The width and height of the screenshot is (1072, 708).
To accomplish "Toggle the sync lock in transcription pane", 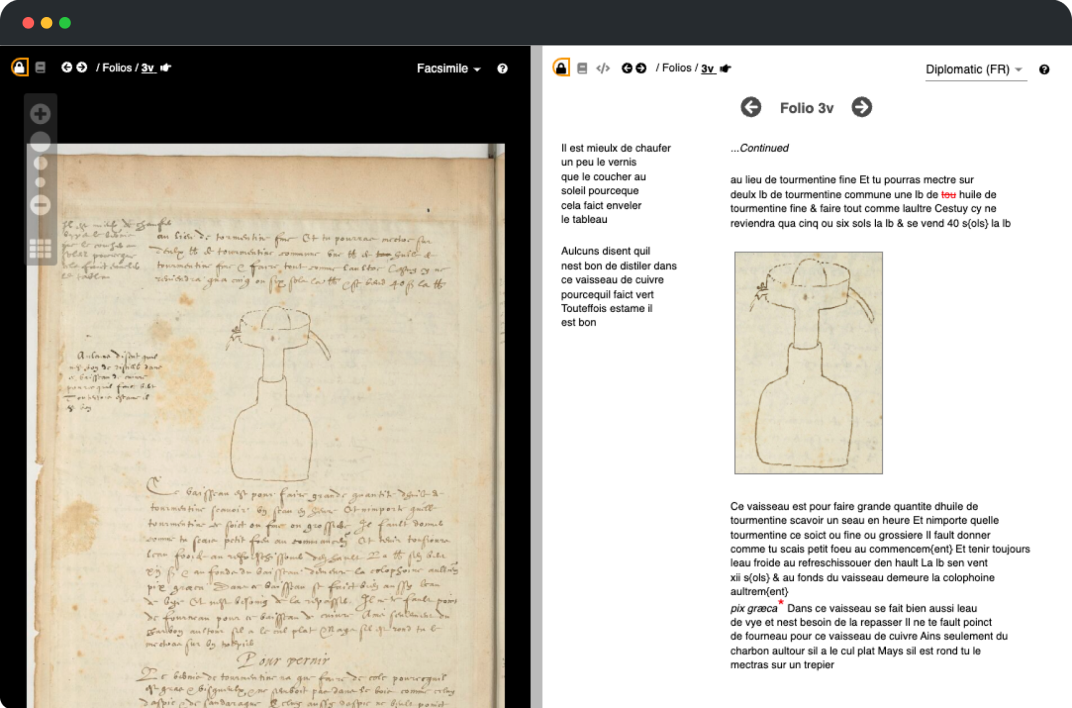I will pos(562,68).
